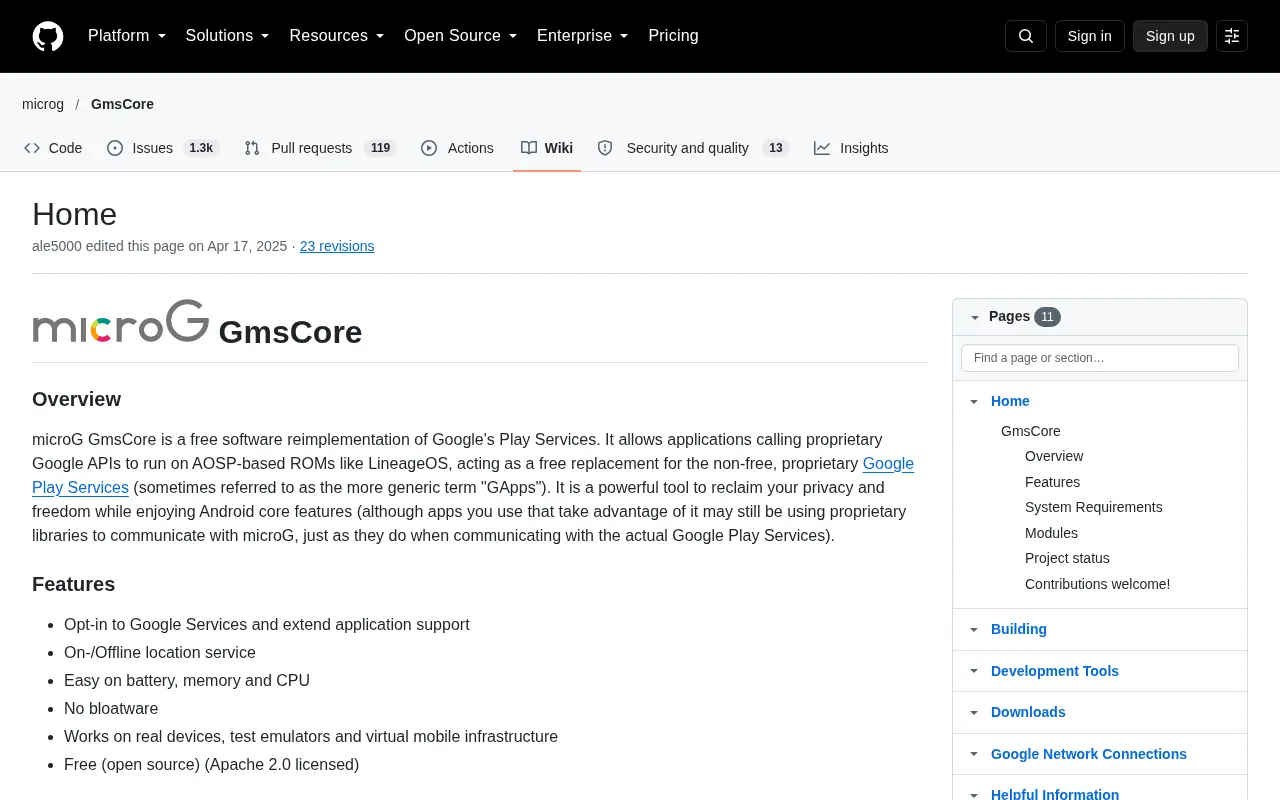Open search with the magnifier icon
This screenshot has height=800, width=1280.
[1026, 36]
